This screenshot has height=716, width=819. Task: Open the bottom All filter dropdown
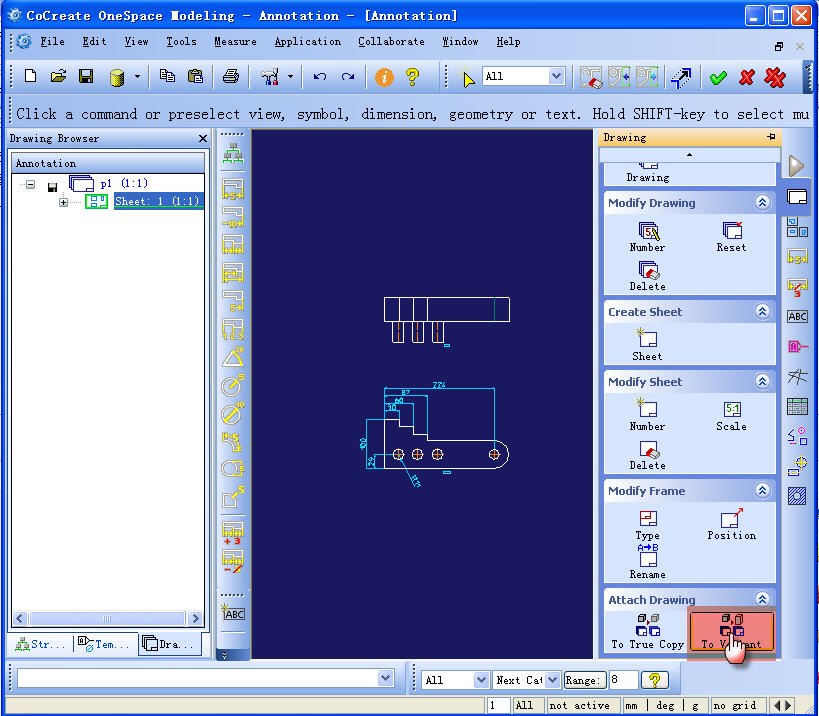click(x=481, y=680)
